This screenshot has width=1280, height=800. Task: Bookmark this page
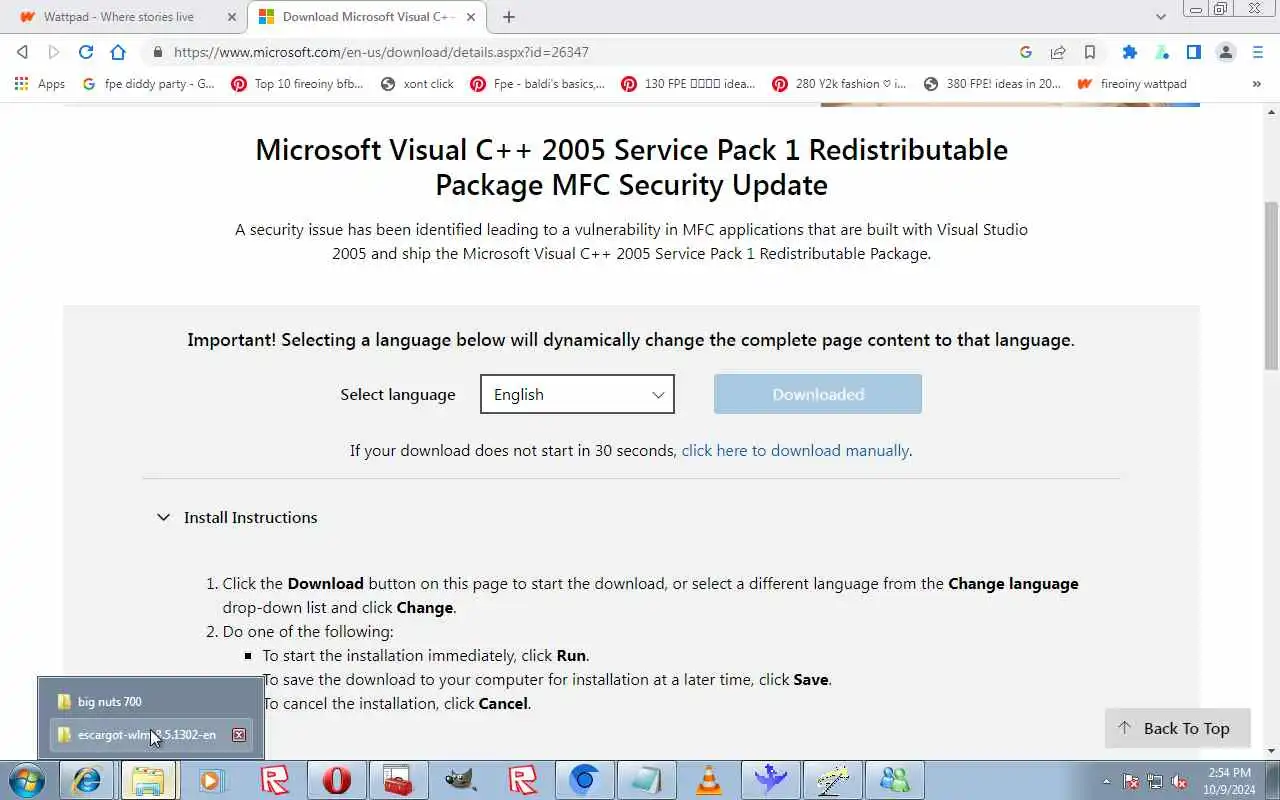point(1090,52)
